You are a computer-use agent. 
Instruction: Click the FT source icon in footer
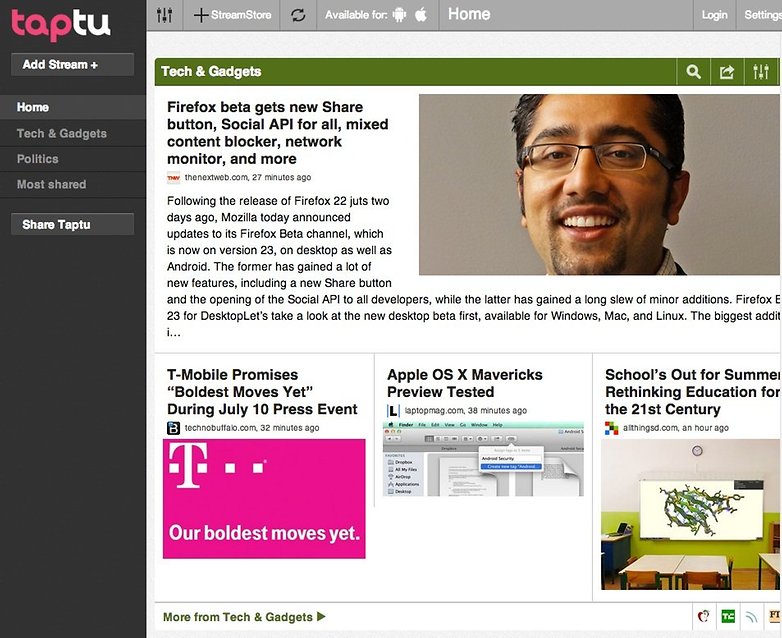775,617
